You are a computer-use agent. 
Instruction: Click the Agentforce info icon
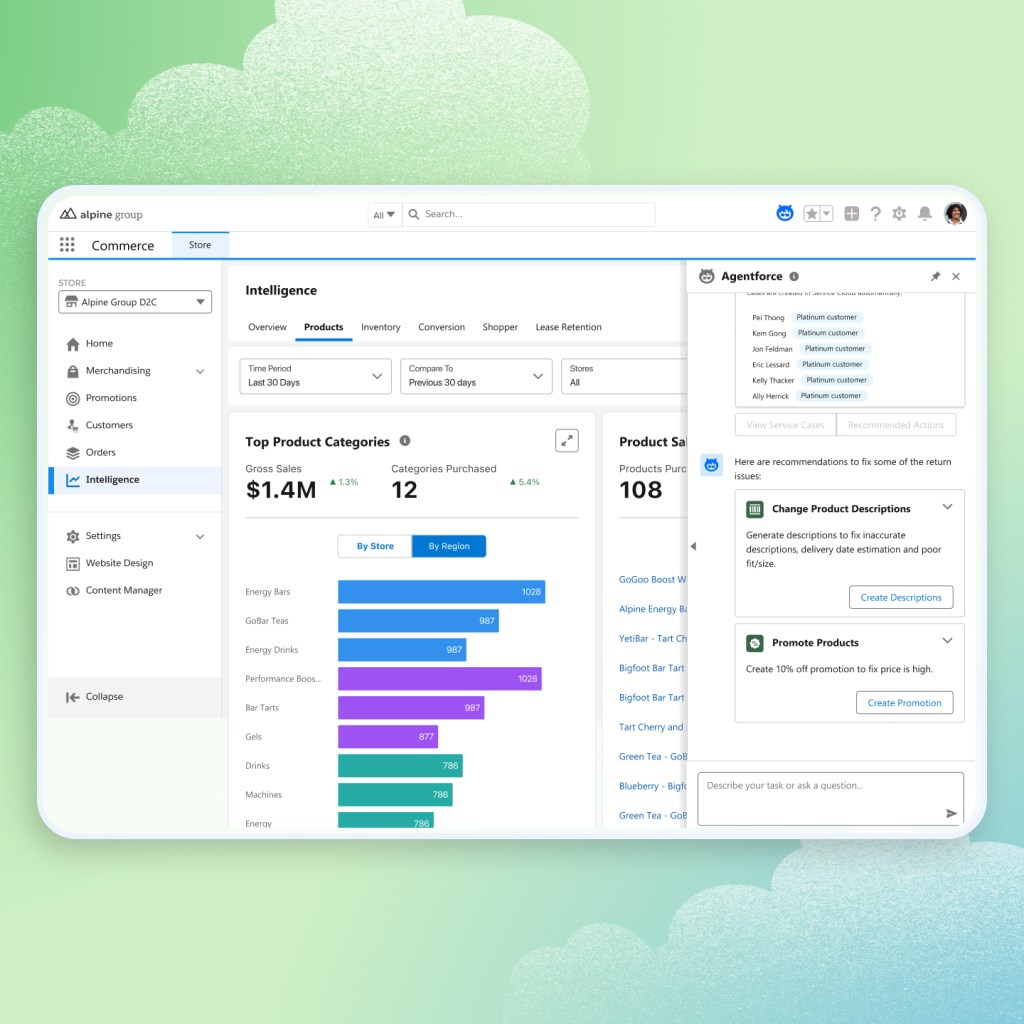pos(794,276)
